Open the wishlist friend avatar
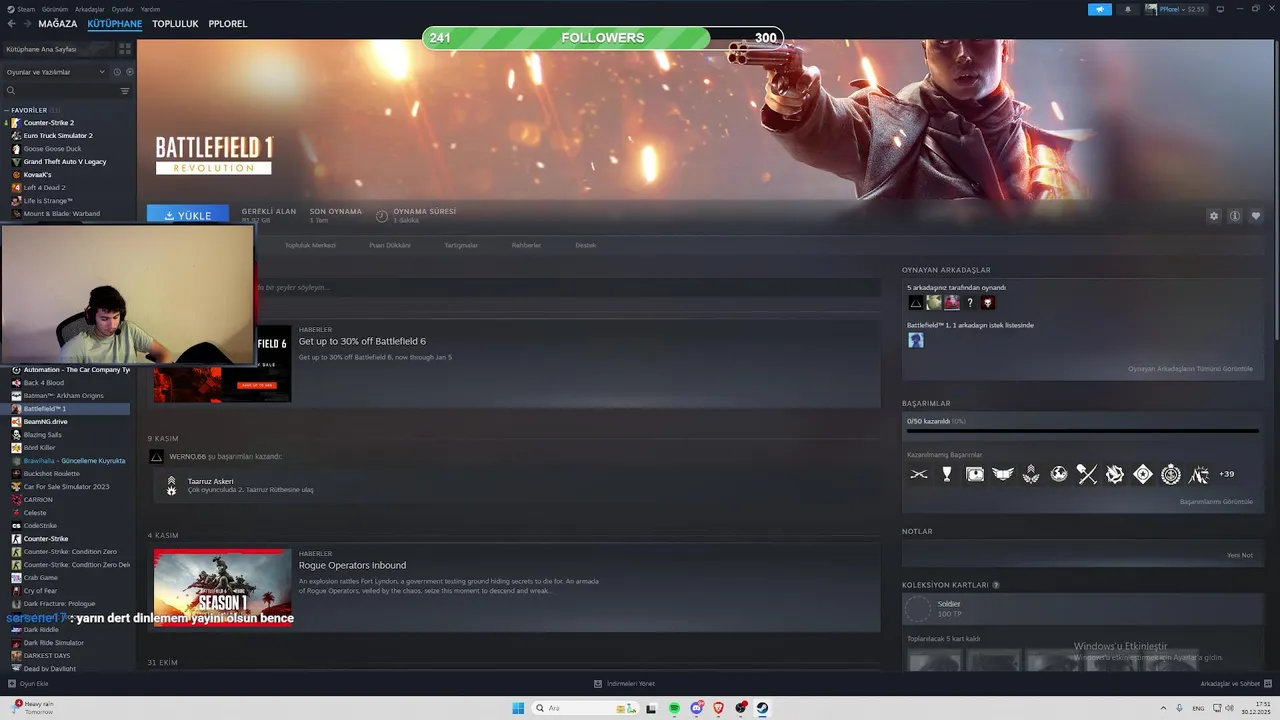This screenshot has width=1280, height=720. tap(915, 340)
